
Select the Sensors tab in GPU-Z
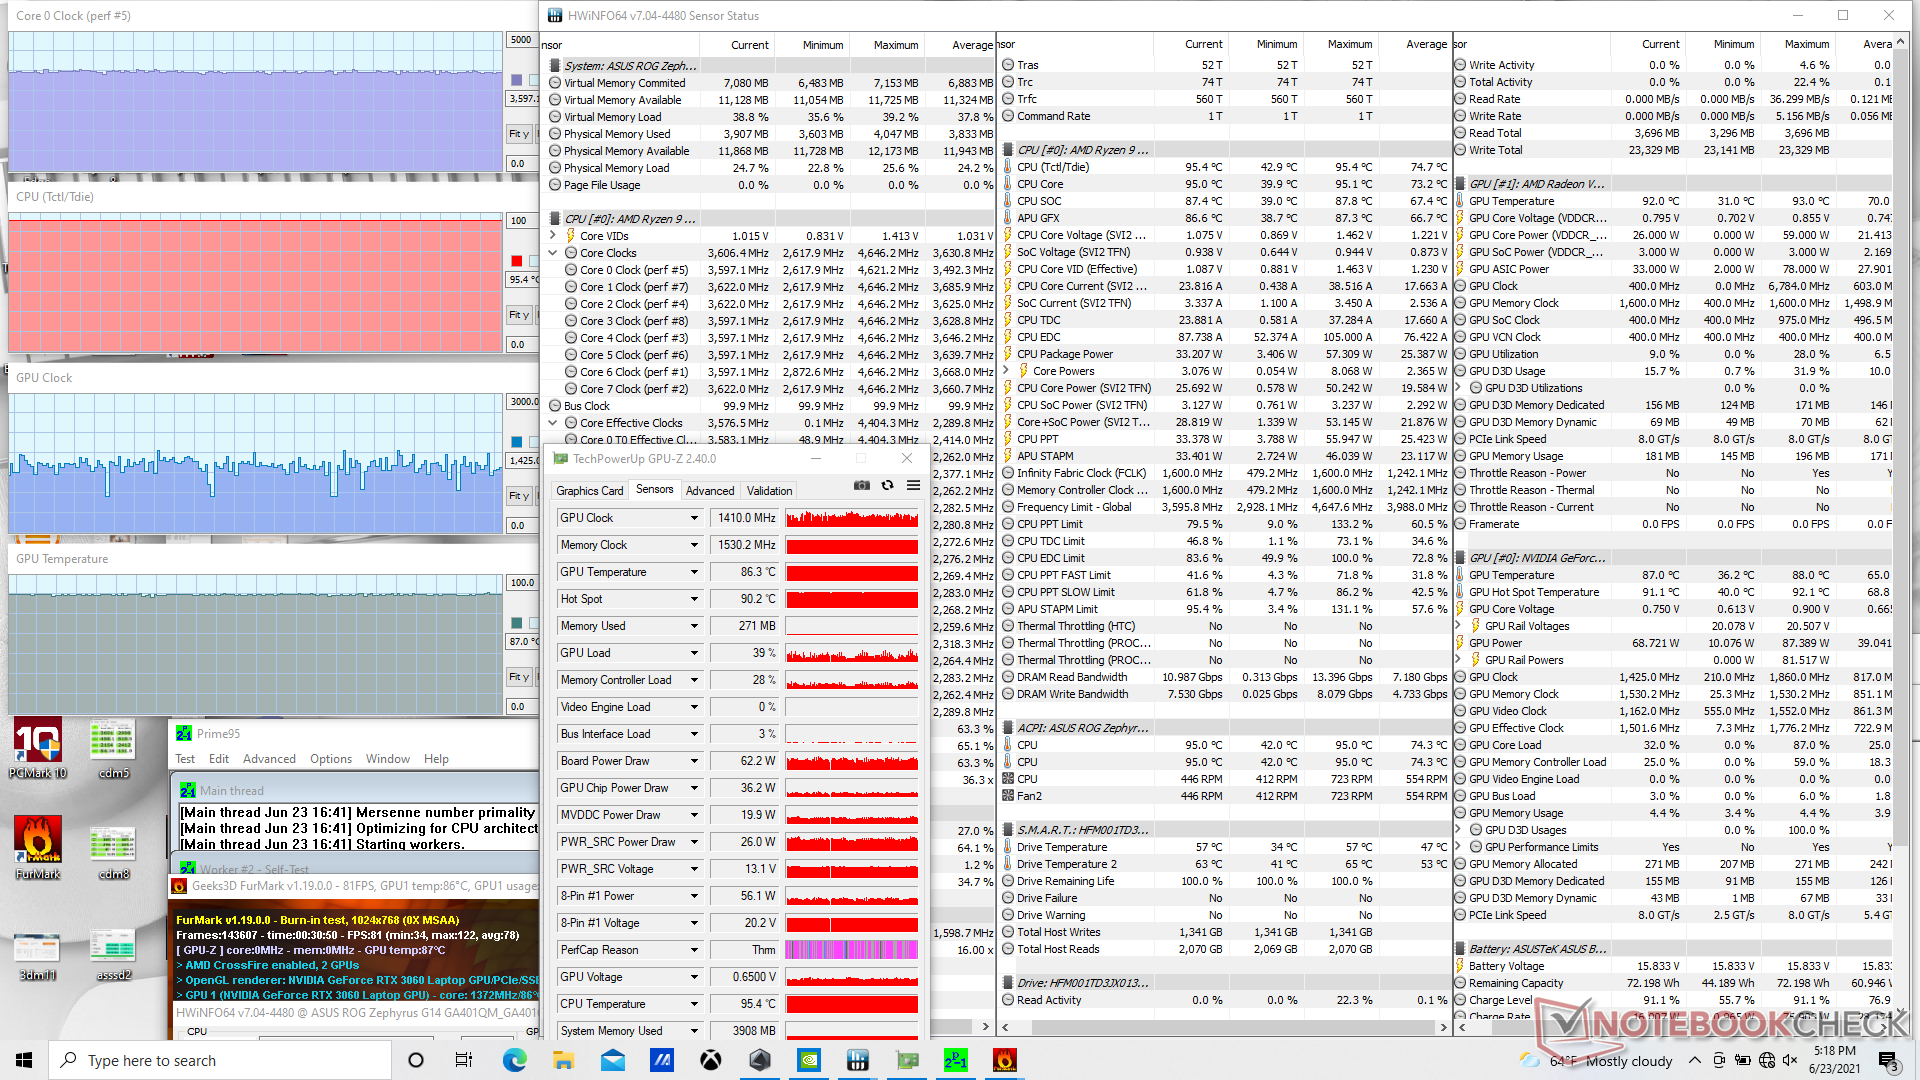tap(655, 490)
